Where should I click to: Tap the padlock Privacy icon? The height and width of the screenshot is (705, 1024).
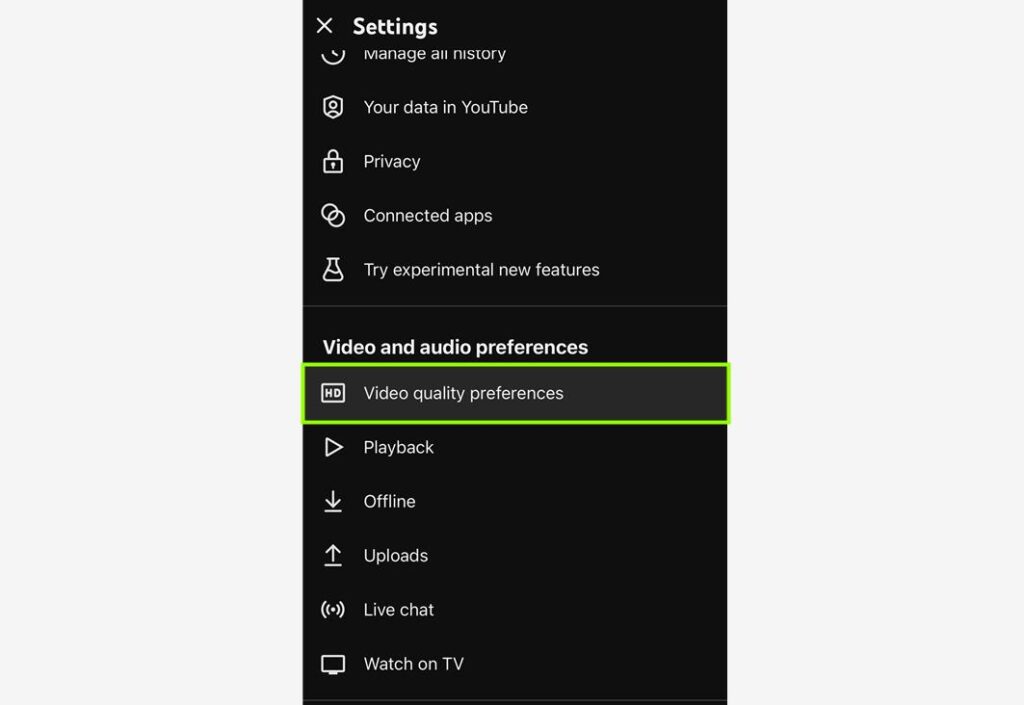coord(333,161)
